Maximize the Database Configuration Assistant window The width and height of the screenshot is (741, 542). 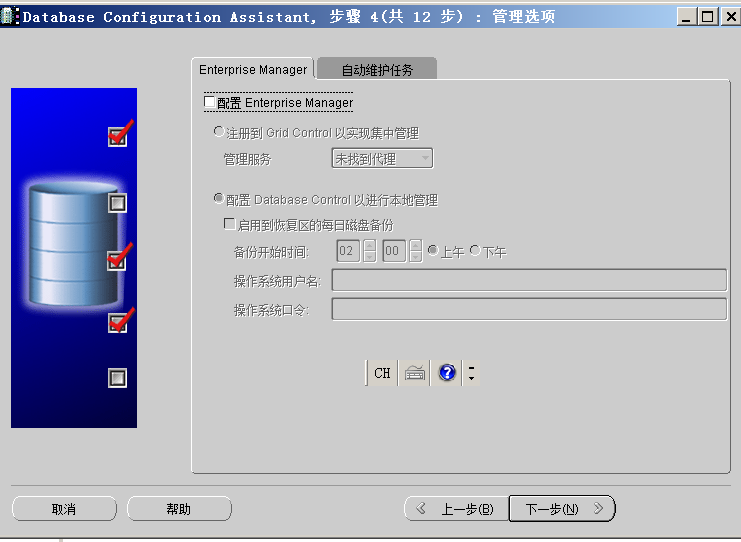coord(707,17)
